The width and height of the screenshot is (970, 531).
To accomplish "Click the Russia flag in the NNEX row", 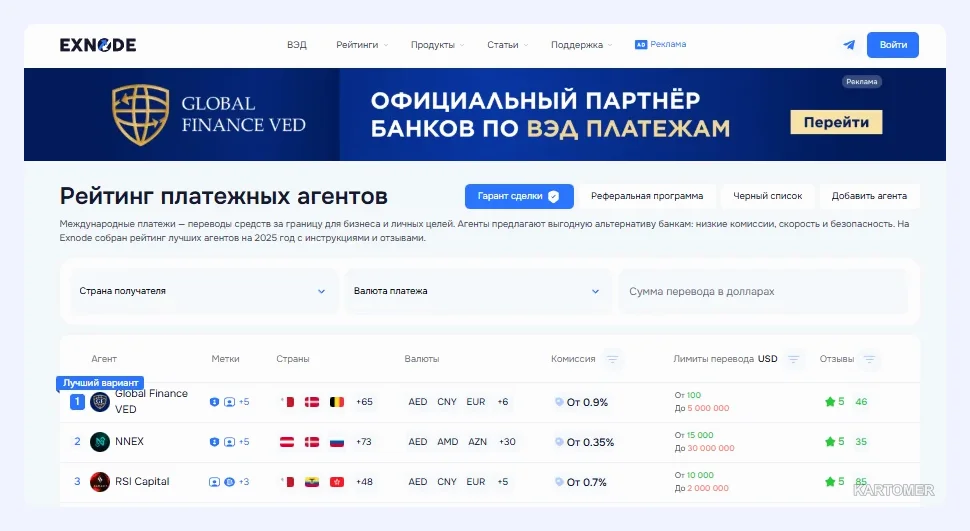I will click(337, 442).
